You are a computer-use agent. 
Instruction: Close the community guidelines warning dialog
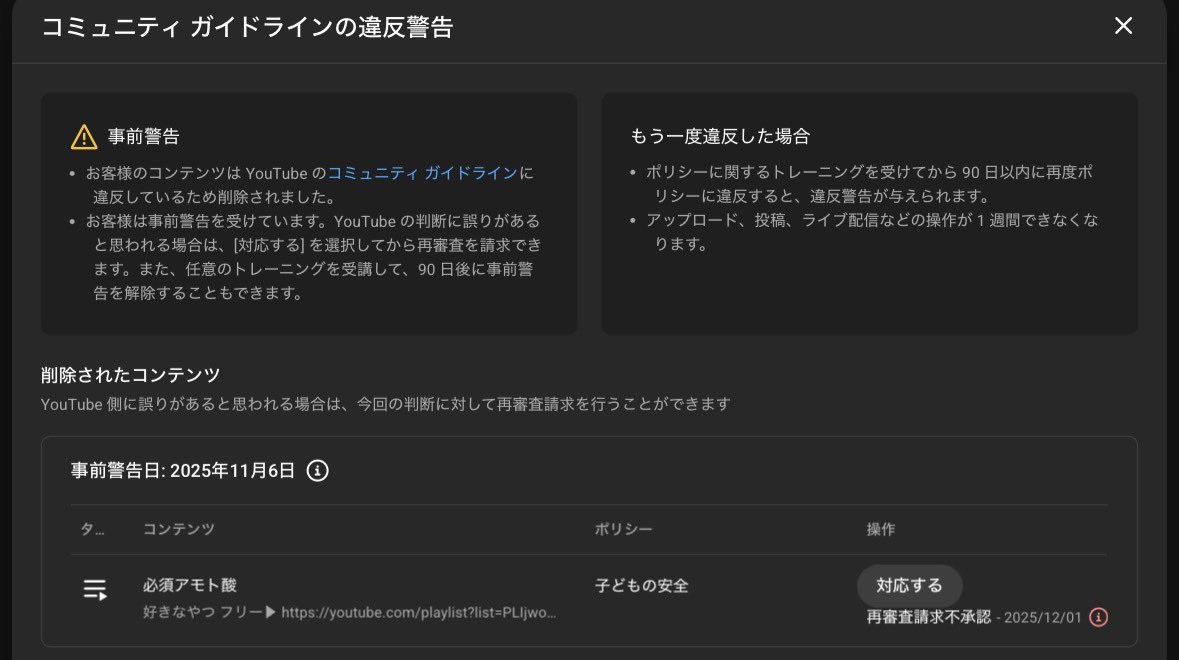coord(1123,26)
